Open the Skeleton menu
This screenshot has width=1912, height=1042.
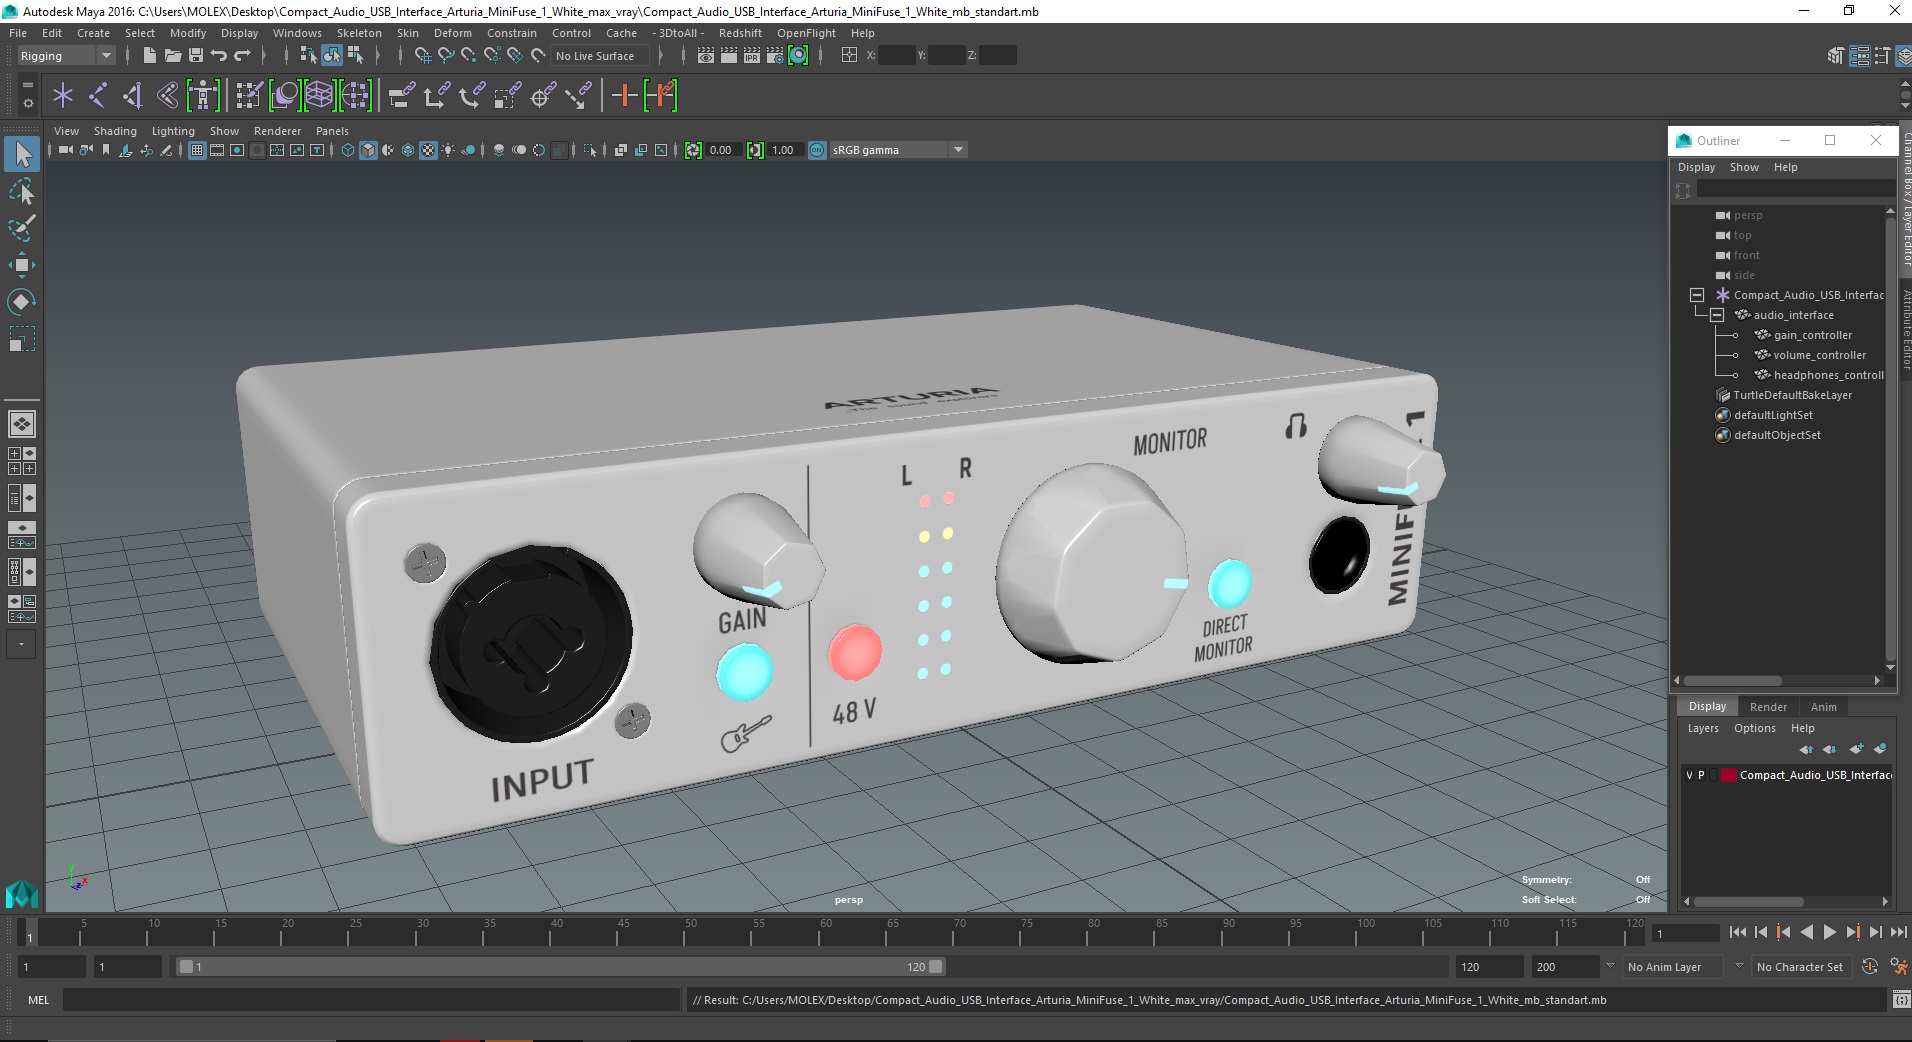tap(359, 33)
